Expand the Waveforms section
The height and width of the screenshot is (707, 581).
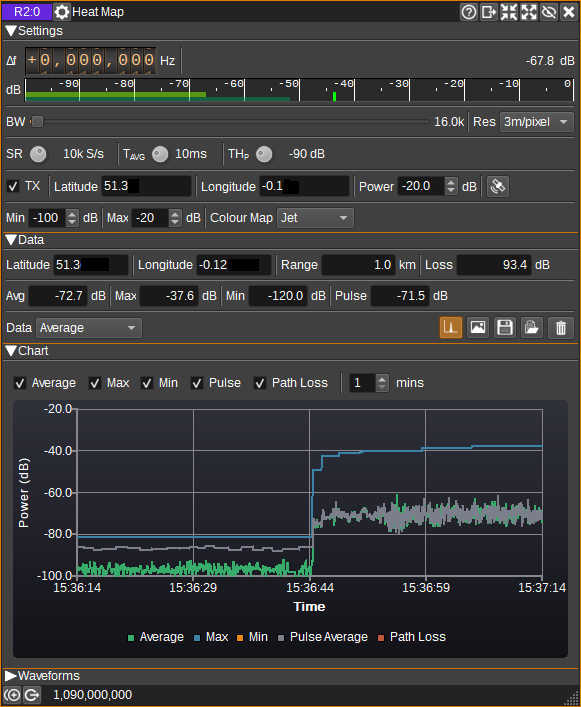pyautogui.click(x=42, y=675)
